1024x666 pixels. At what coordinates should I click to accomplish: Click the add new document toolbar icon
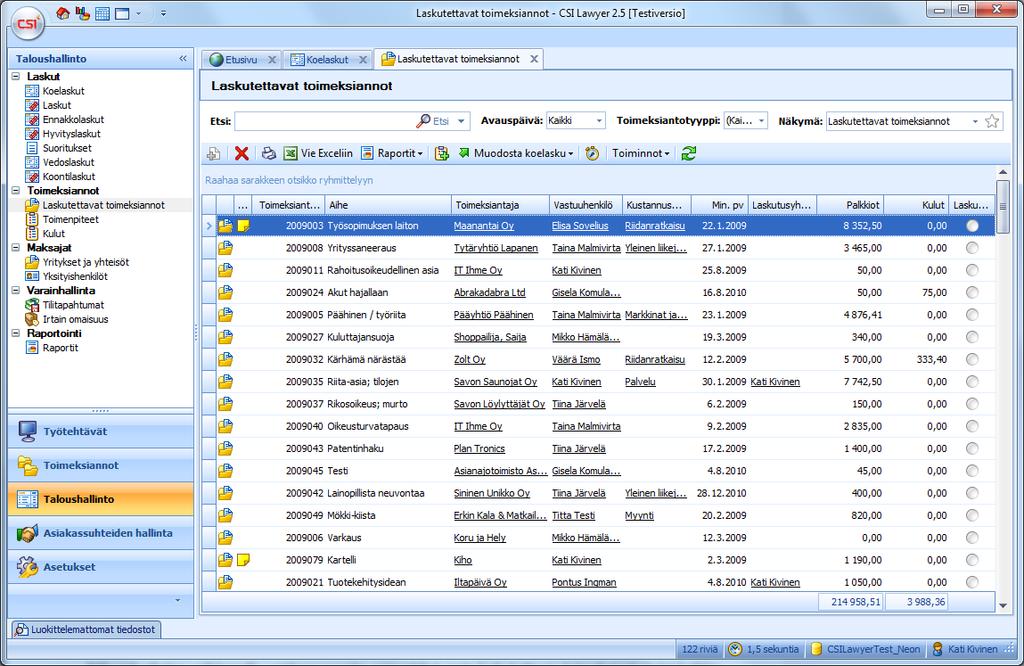point(213,153)
